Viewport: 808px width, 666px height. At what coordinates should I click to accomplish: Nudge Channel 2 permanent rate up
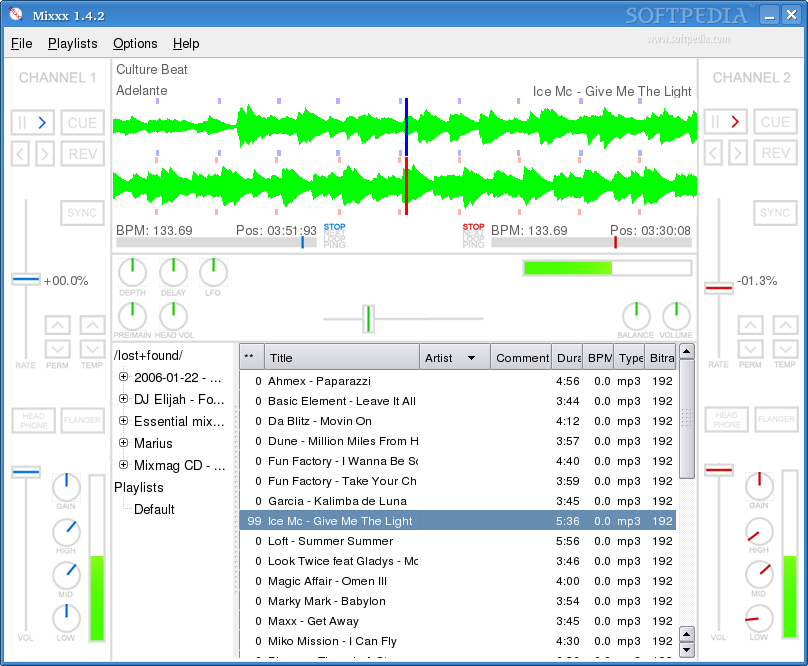click(750, 325)
